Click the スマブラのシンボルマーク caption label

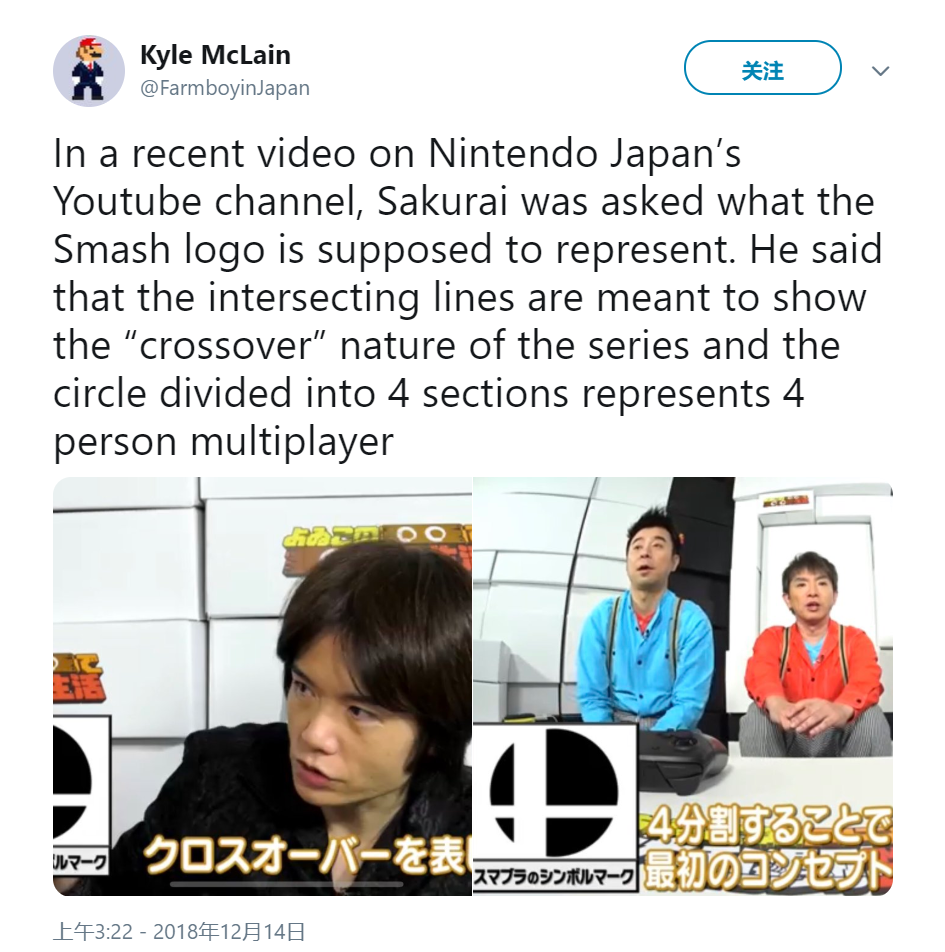pyautogui.click(x=554, y=877)
